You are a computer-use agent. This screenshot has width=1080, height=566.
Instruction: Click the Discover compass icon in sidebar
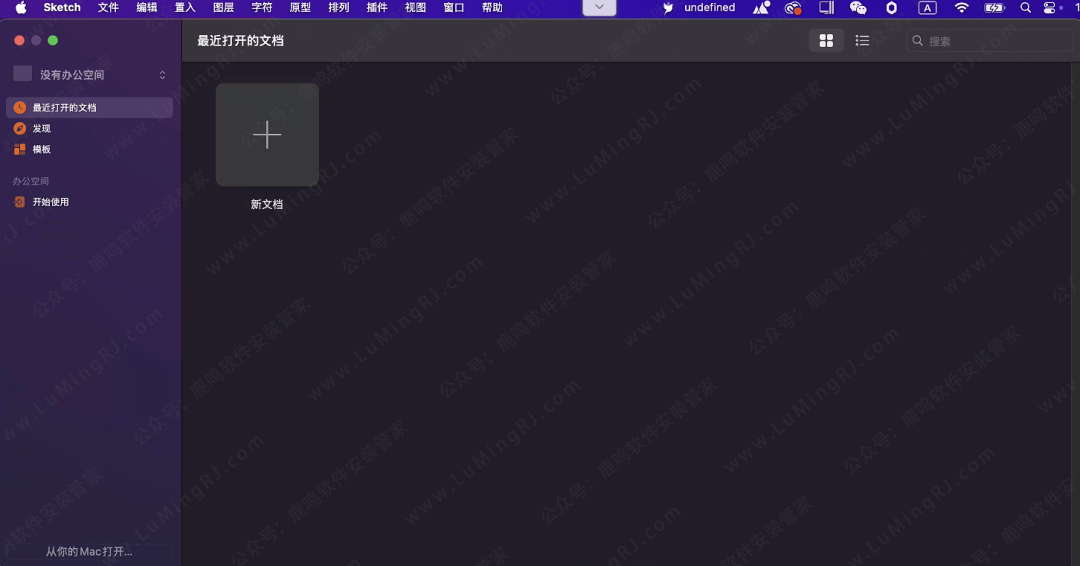[x=20, y=129]
